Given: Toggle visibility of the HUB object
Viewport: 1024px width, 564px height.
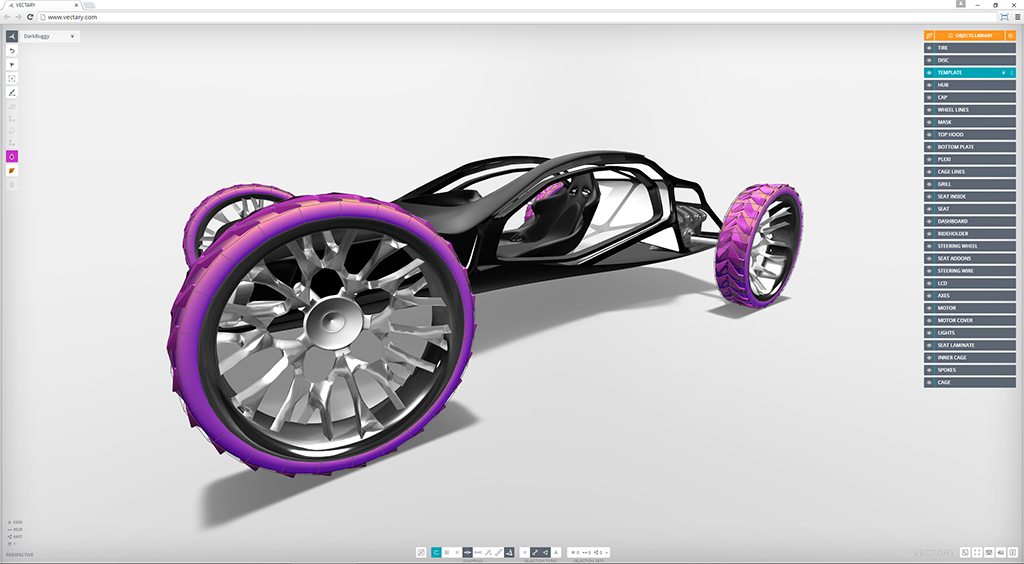Looking at the screenshot, I should pyautogui.click(x=929, y=85).
